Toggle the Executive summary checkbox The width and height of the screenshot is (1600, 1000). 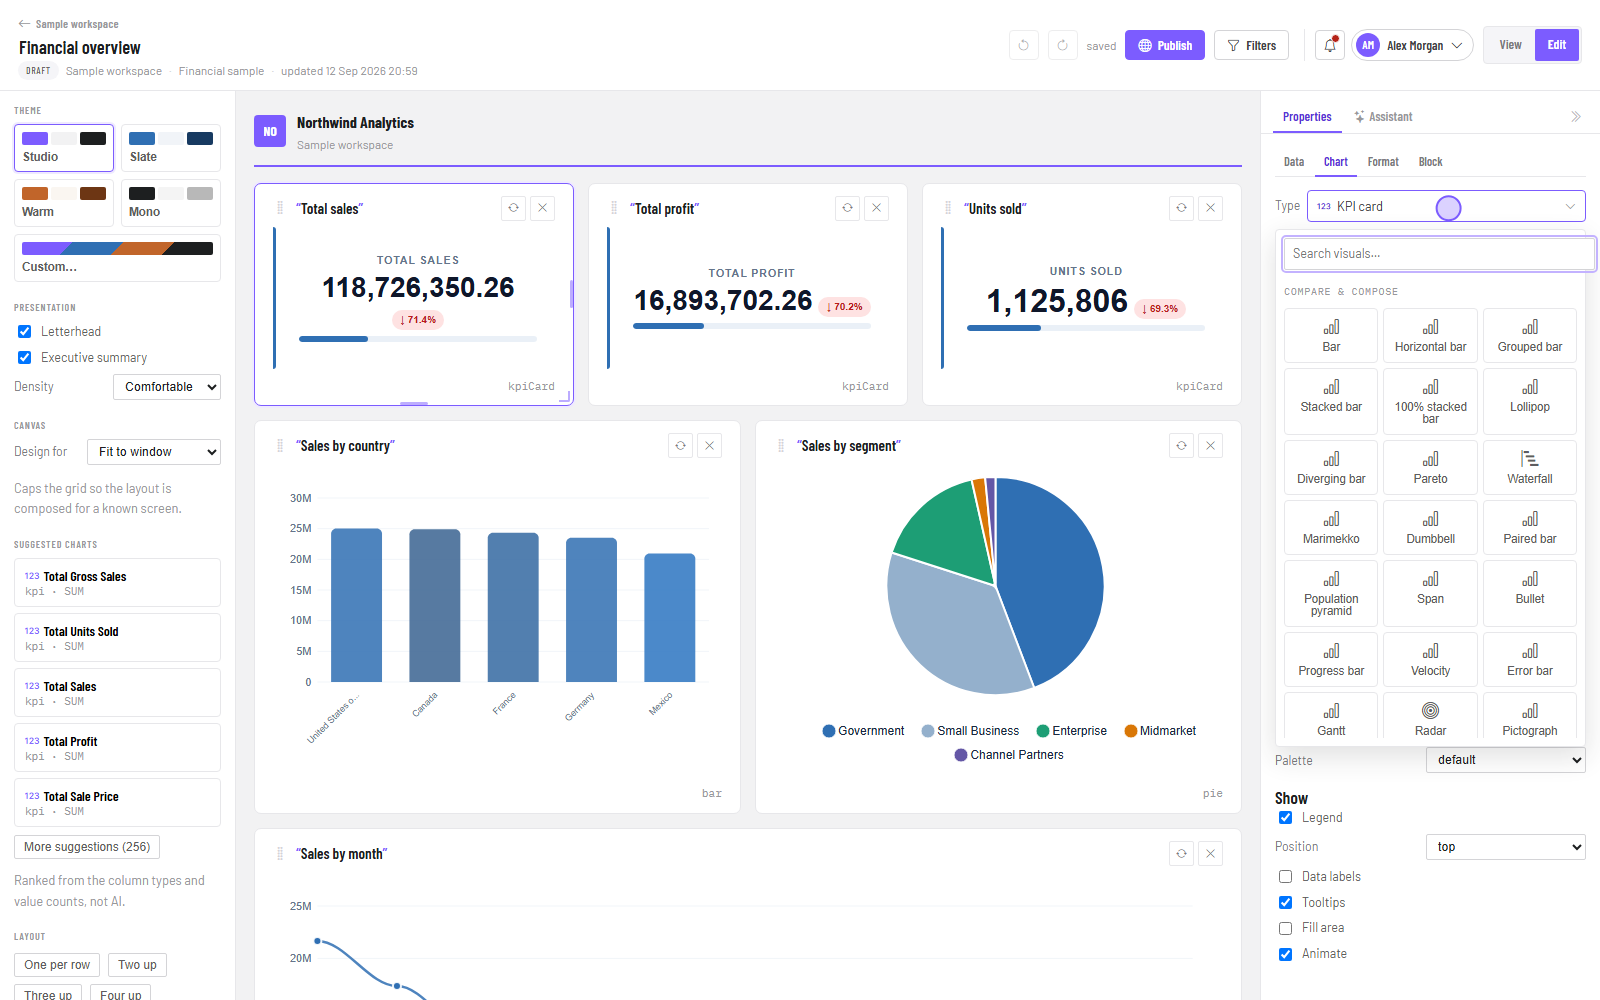pyautogui.click(x=25, y=358)
